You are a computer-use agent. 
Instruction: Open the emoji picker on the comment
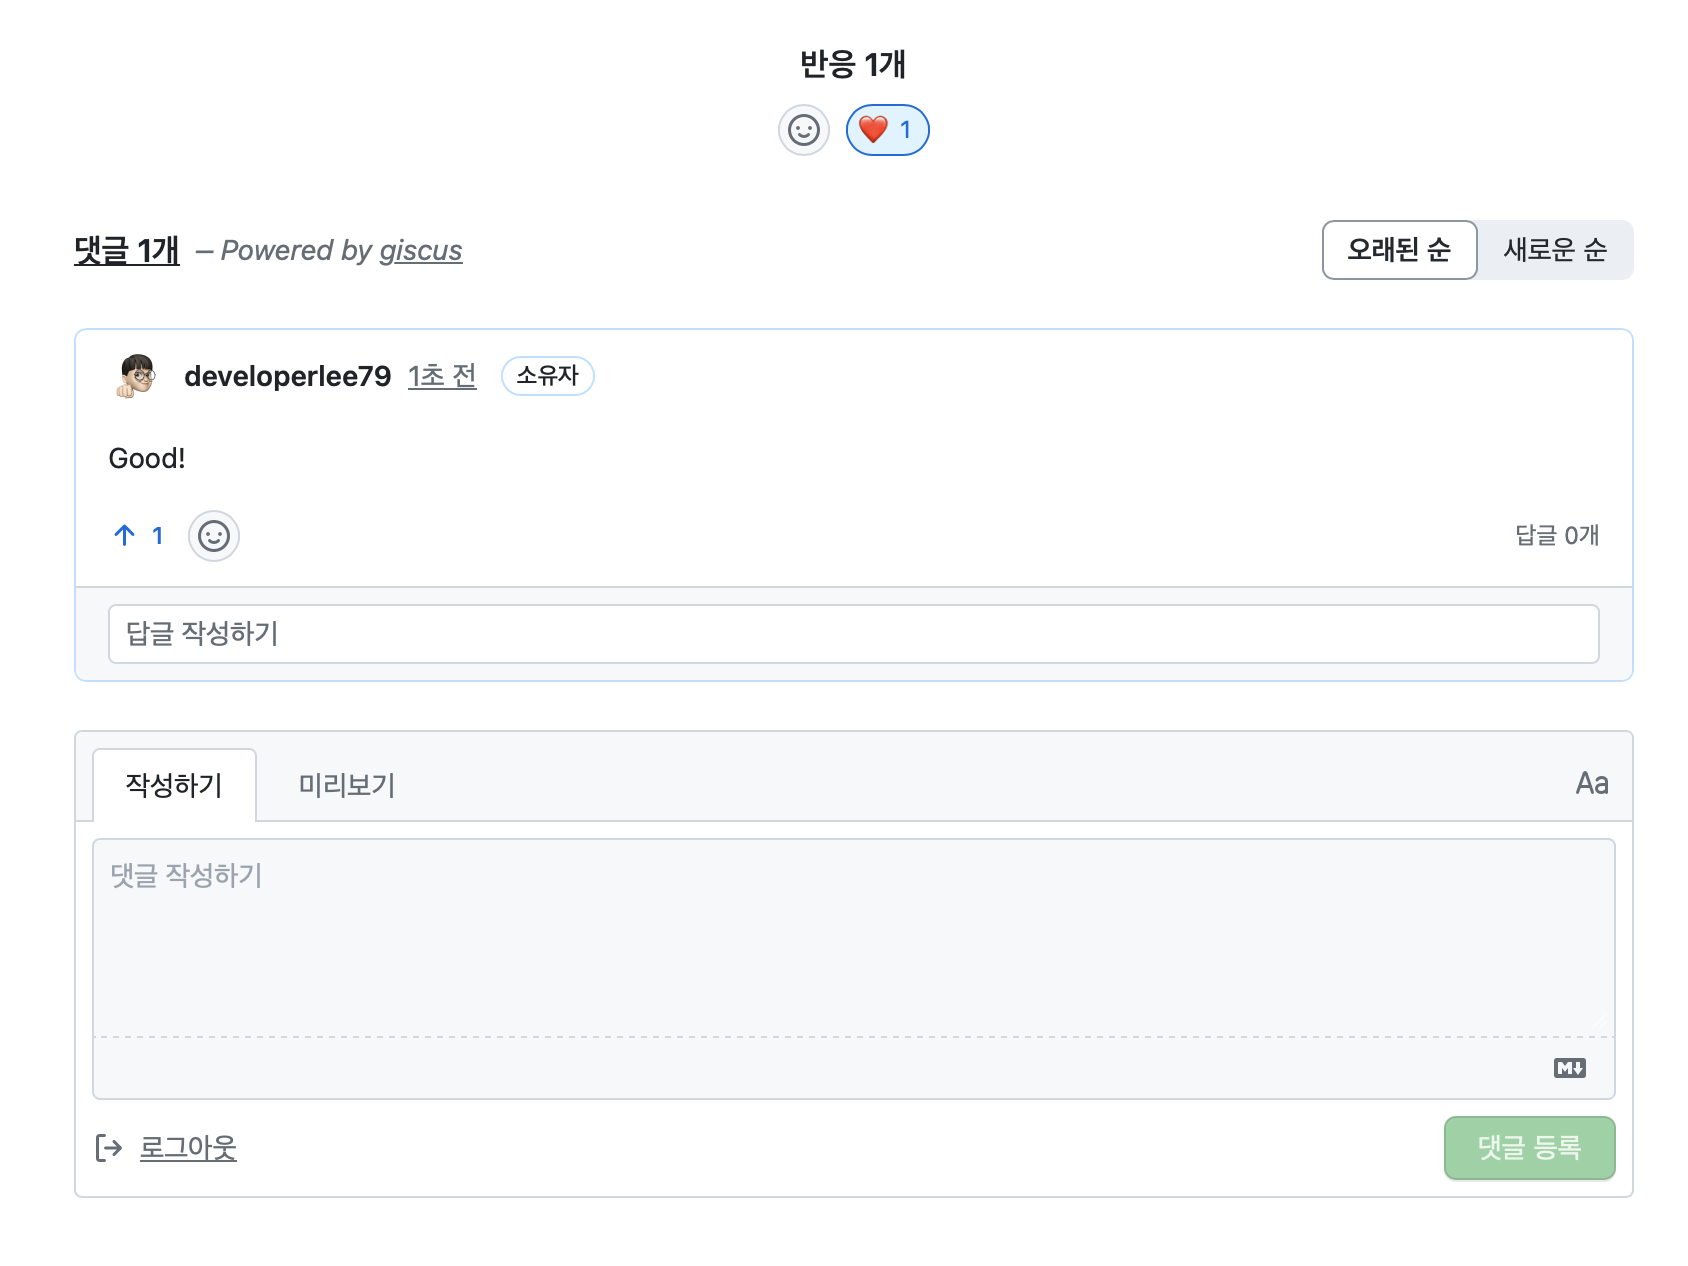click(214, 536)
